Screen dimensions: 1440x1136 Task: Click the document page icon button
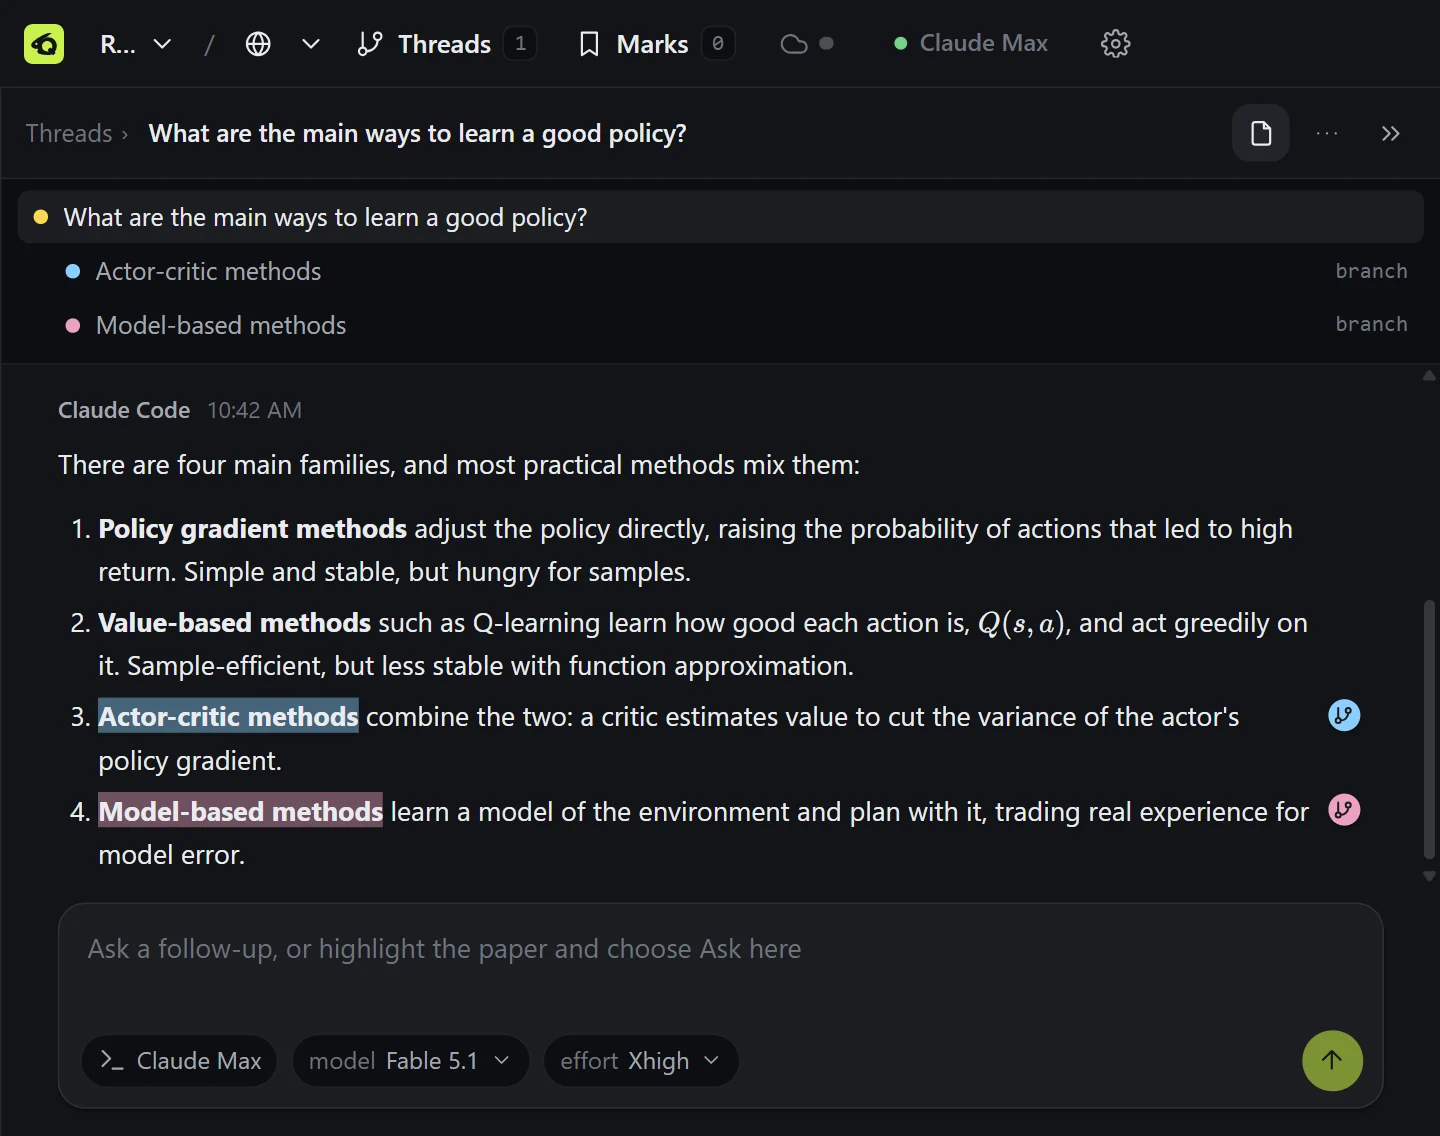tap(1261, 133)
